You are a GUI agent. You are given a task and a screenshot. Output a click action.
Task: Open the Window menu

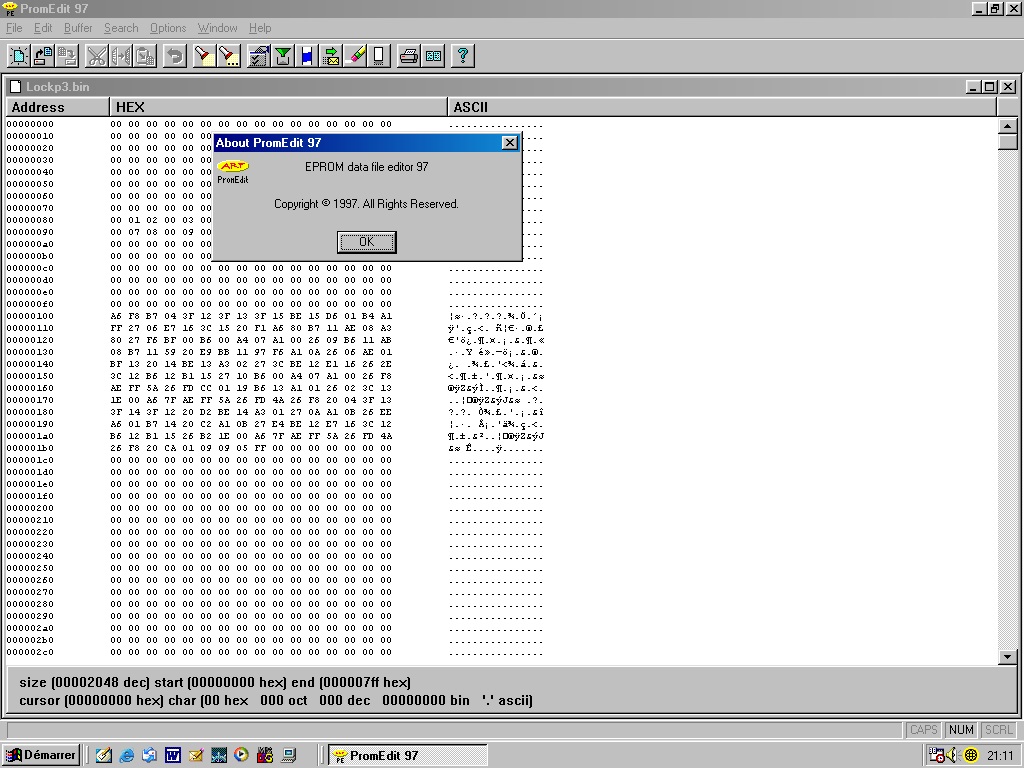(x=217, y=28)
